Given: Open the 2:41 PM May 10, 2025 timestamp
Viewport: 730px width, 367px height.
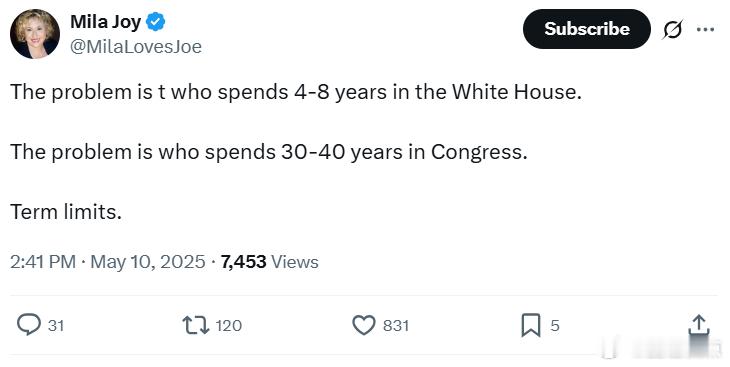Looking at the screenshot, I should click(x=108, y=262).
